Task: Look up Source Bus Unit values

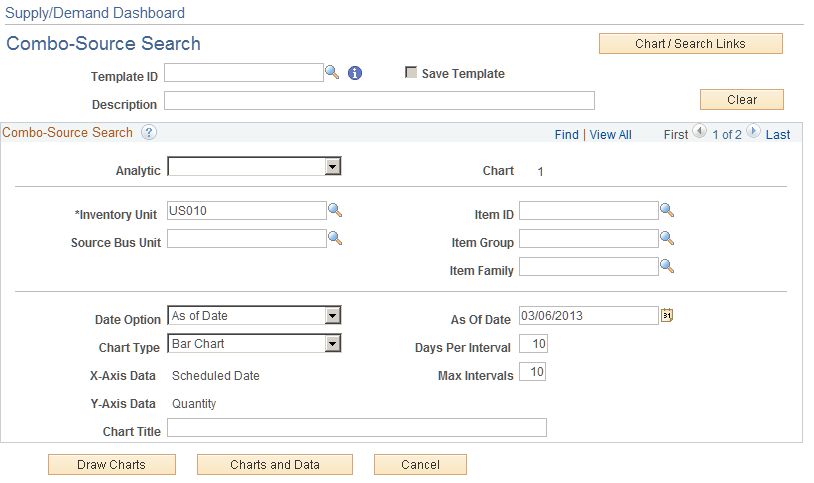Action: (335, 238)
